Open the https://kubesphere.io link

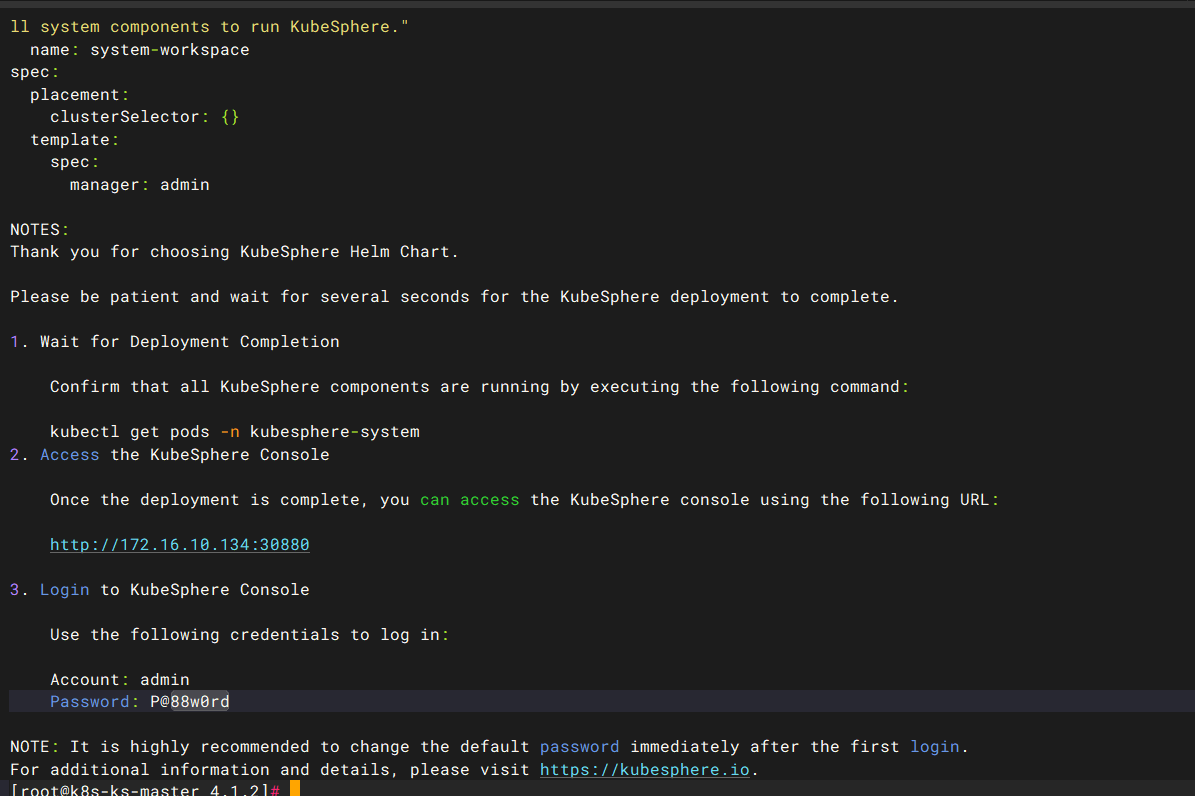[x=645, y=769]
